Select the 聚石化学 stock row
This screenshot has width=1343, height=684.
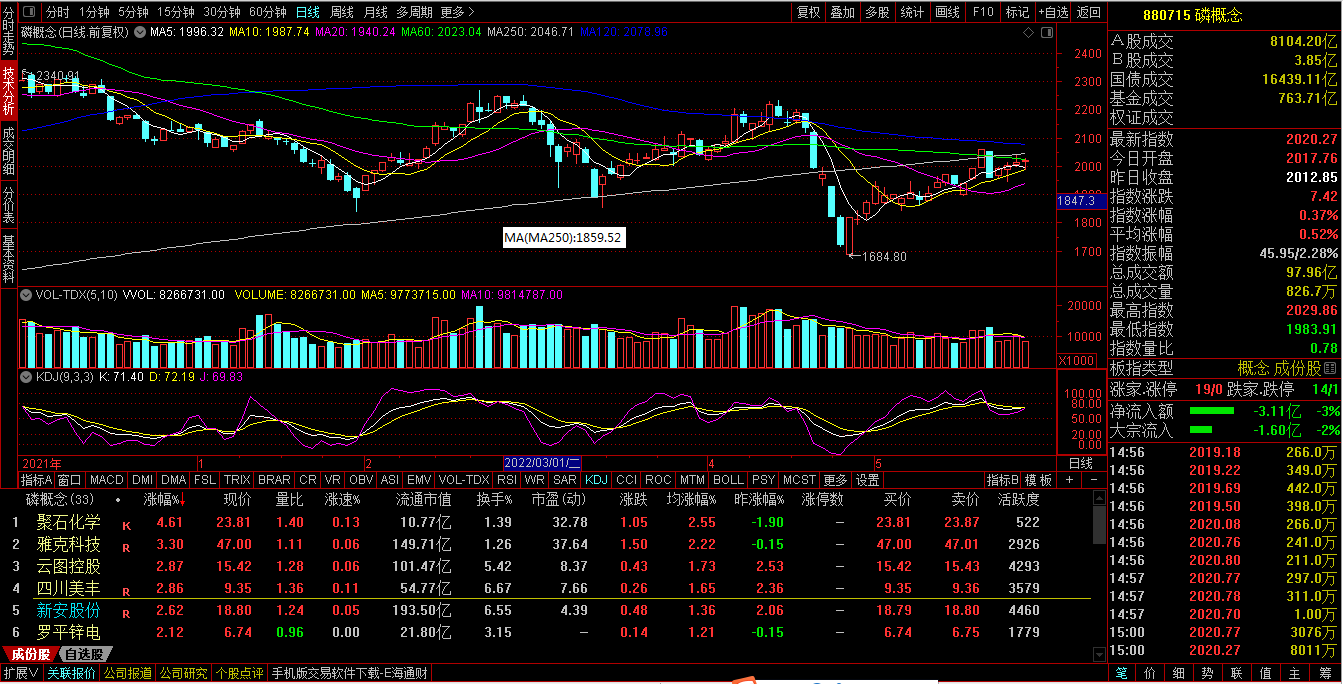point(548,522)
